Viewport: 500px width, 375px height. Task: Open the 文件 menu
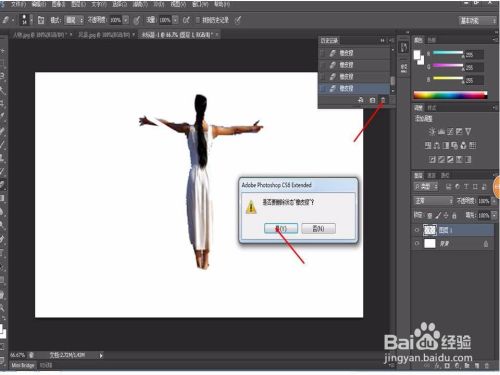click(20, 5)
